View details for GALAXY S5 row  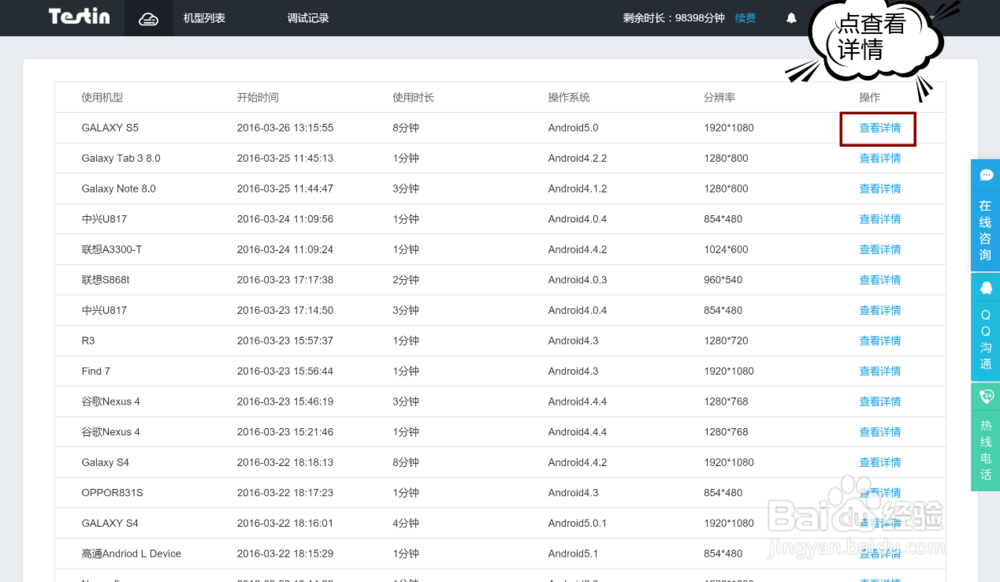879,128
